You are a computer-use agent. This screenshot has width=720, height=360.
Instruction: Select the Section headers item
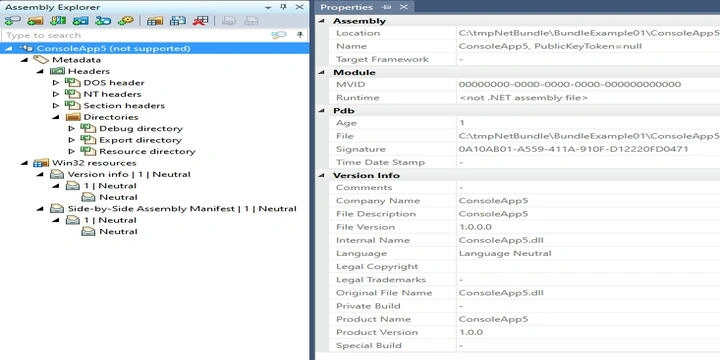click(x=124, y=106)
